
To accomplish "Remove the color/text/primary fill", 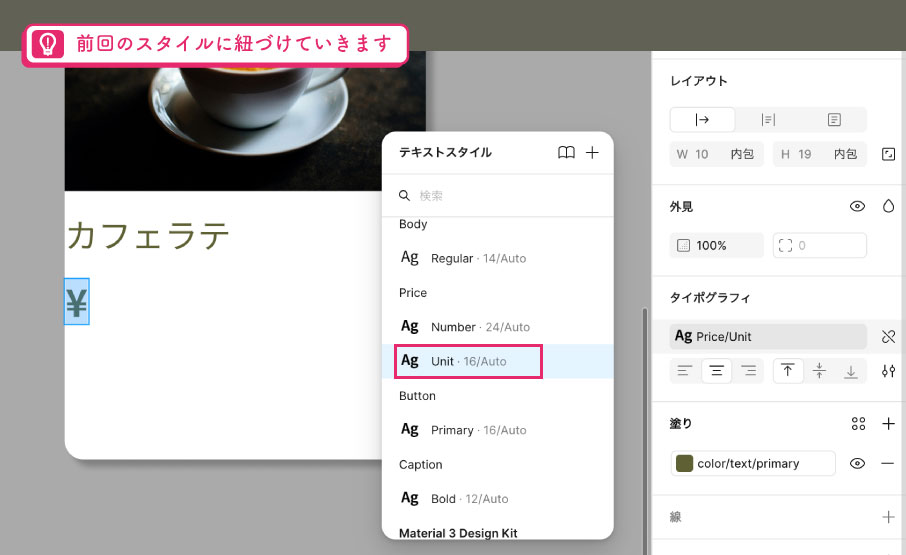I will [x=889, y=463].
